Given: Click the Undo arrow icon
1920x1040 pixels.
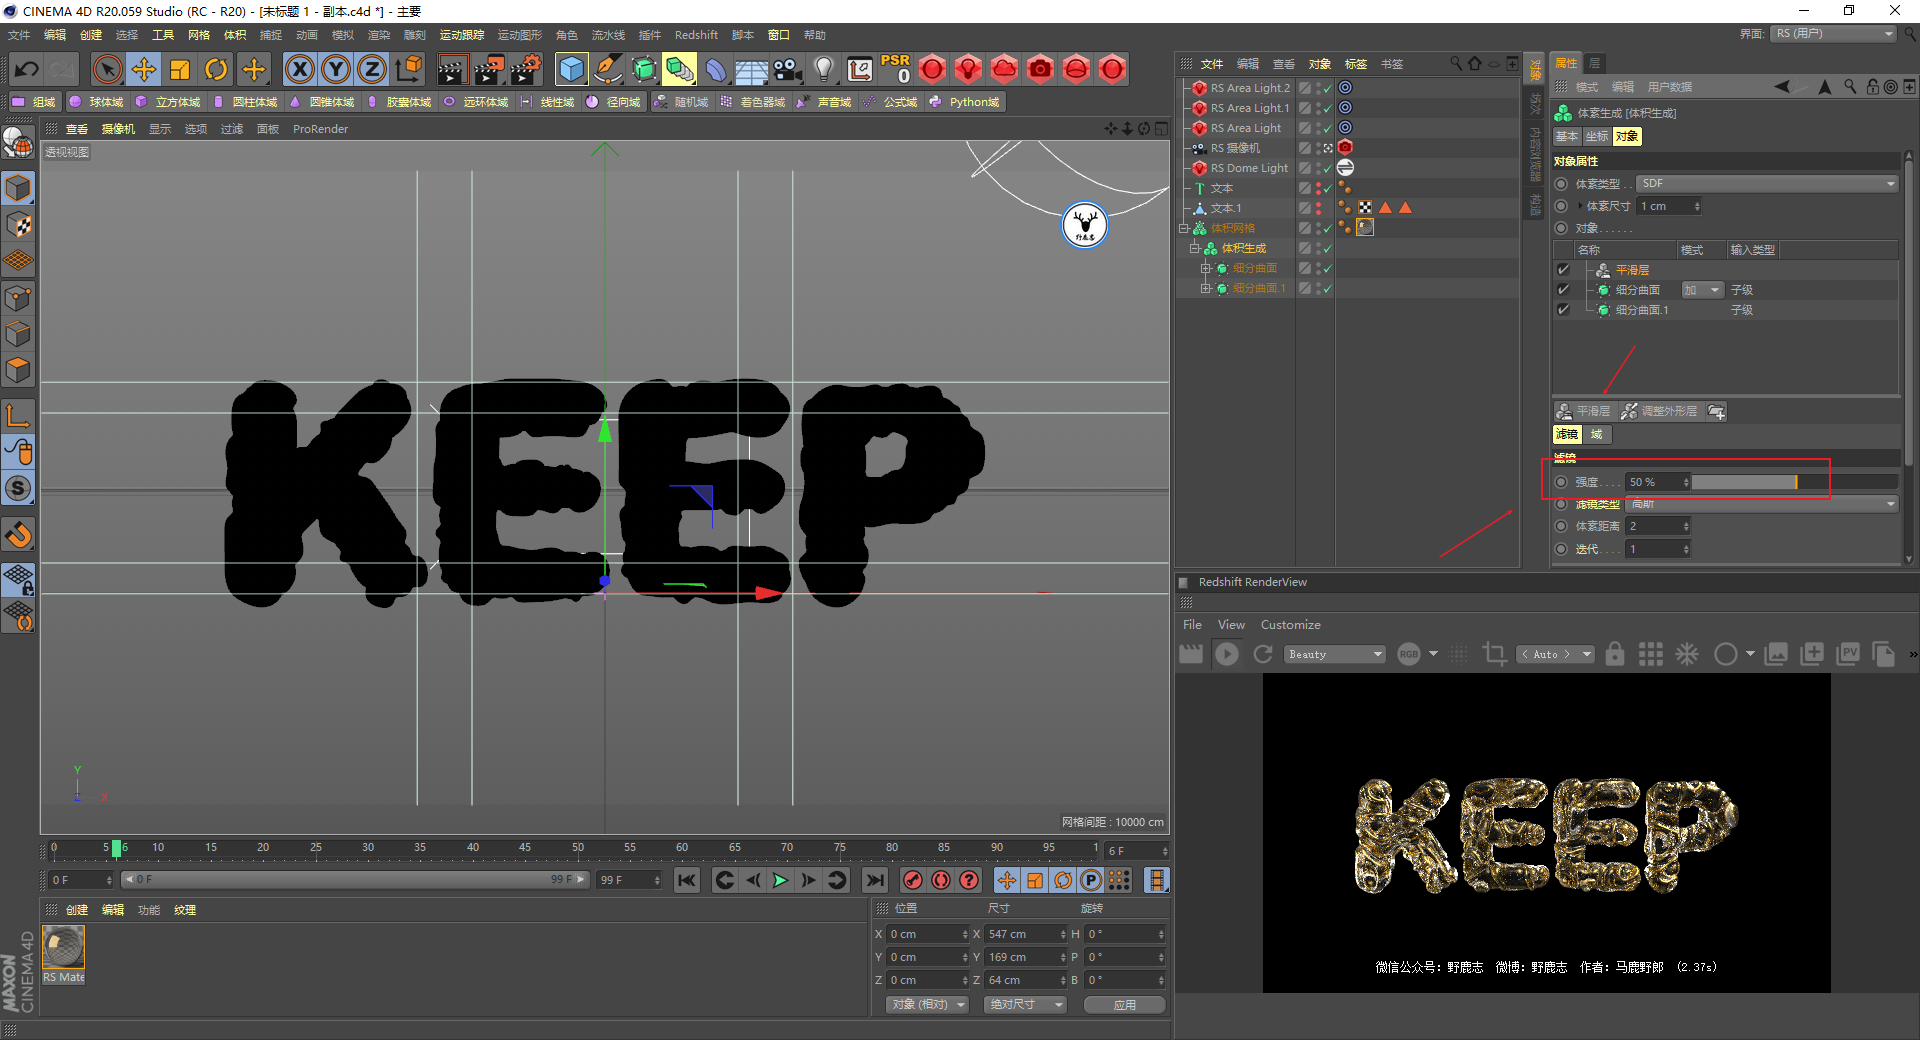Looking at the screenshot, I should (27, 69).
